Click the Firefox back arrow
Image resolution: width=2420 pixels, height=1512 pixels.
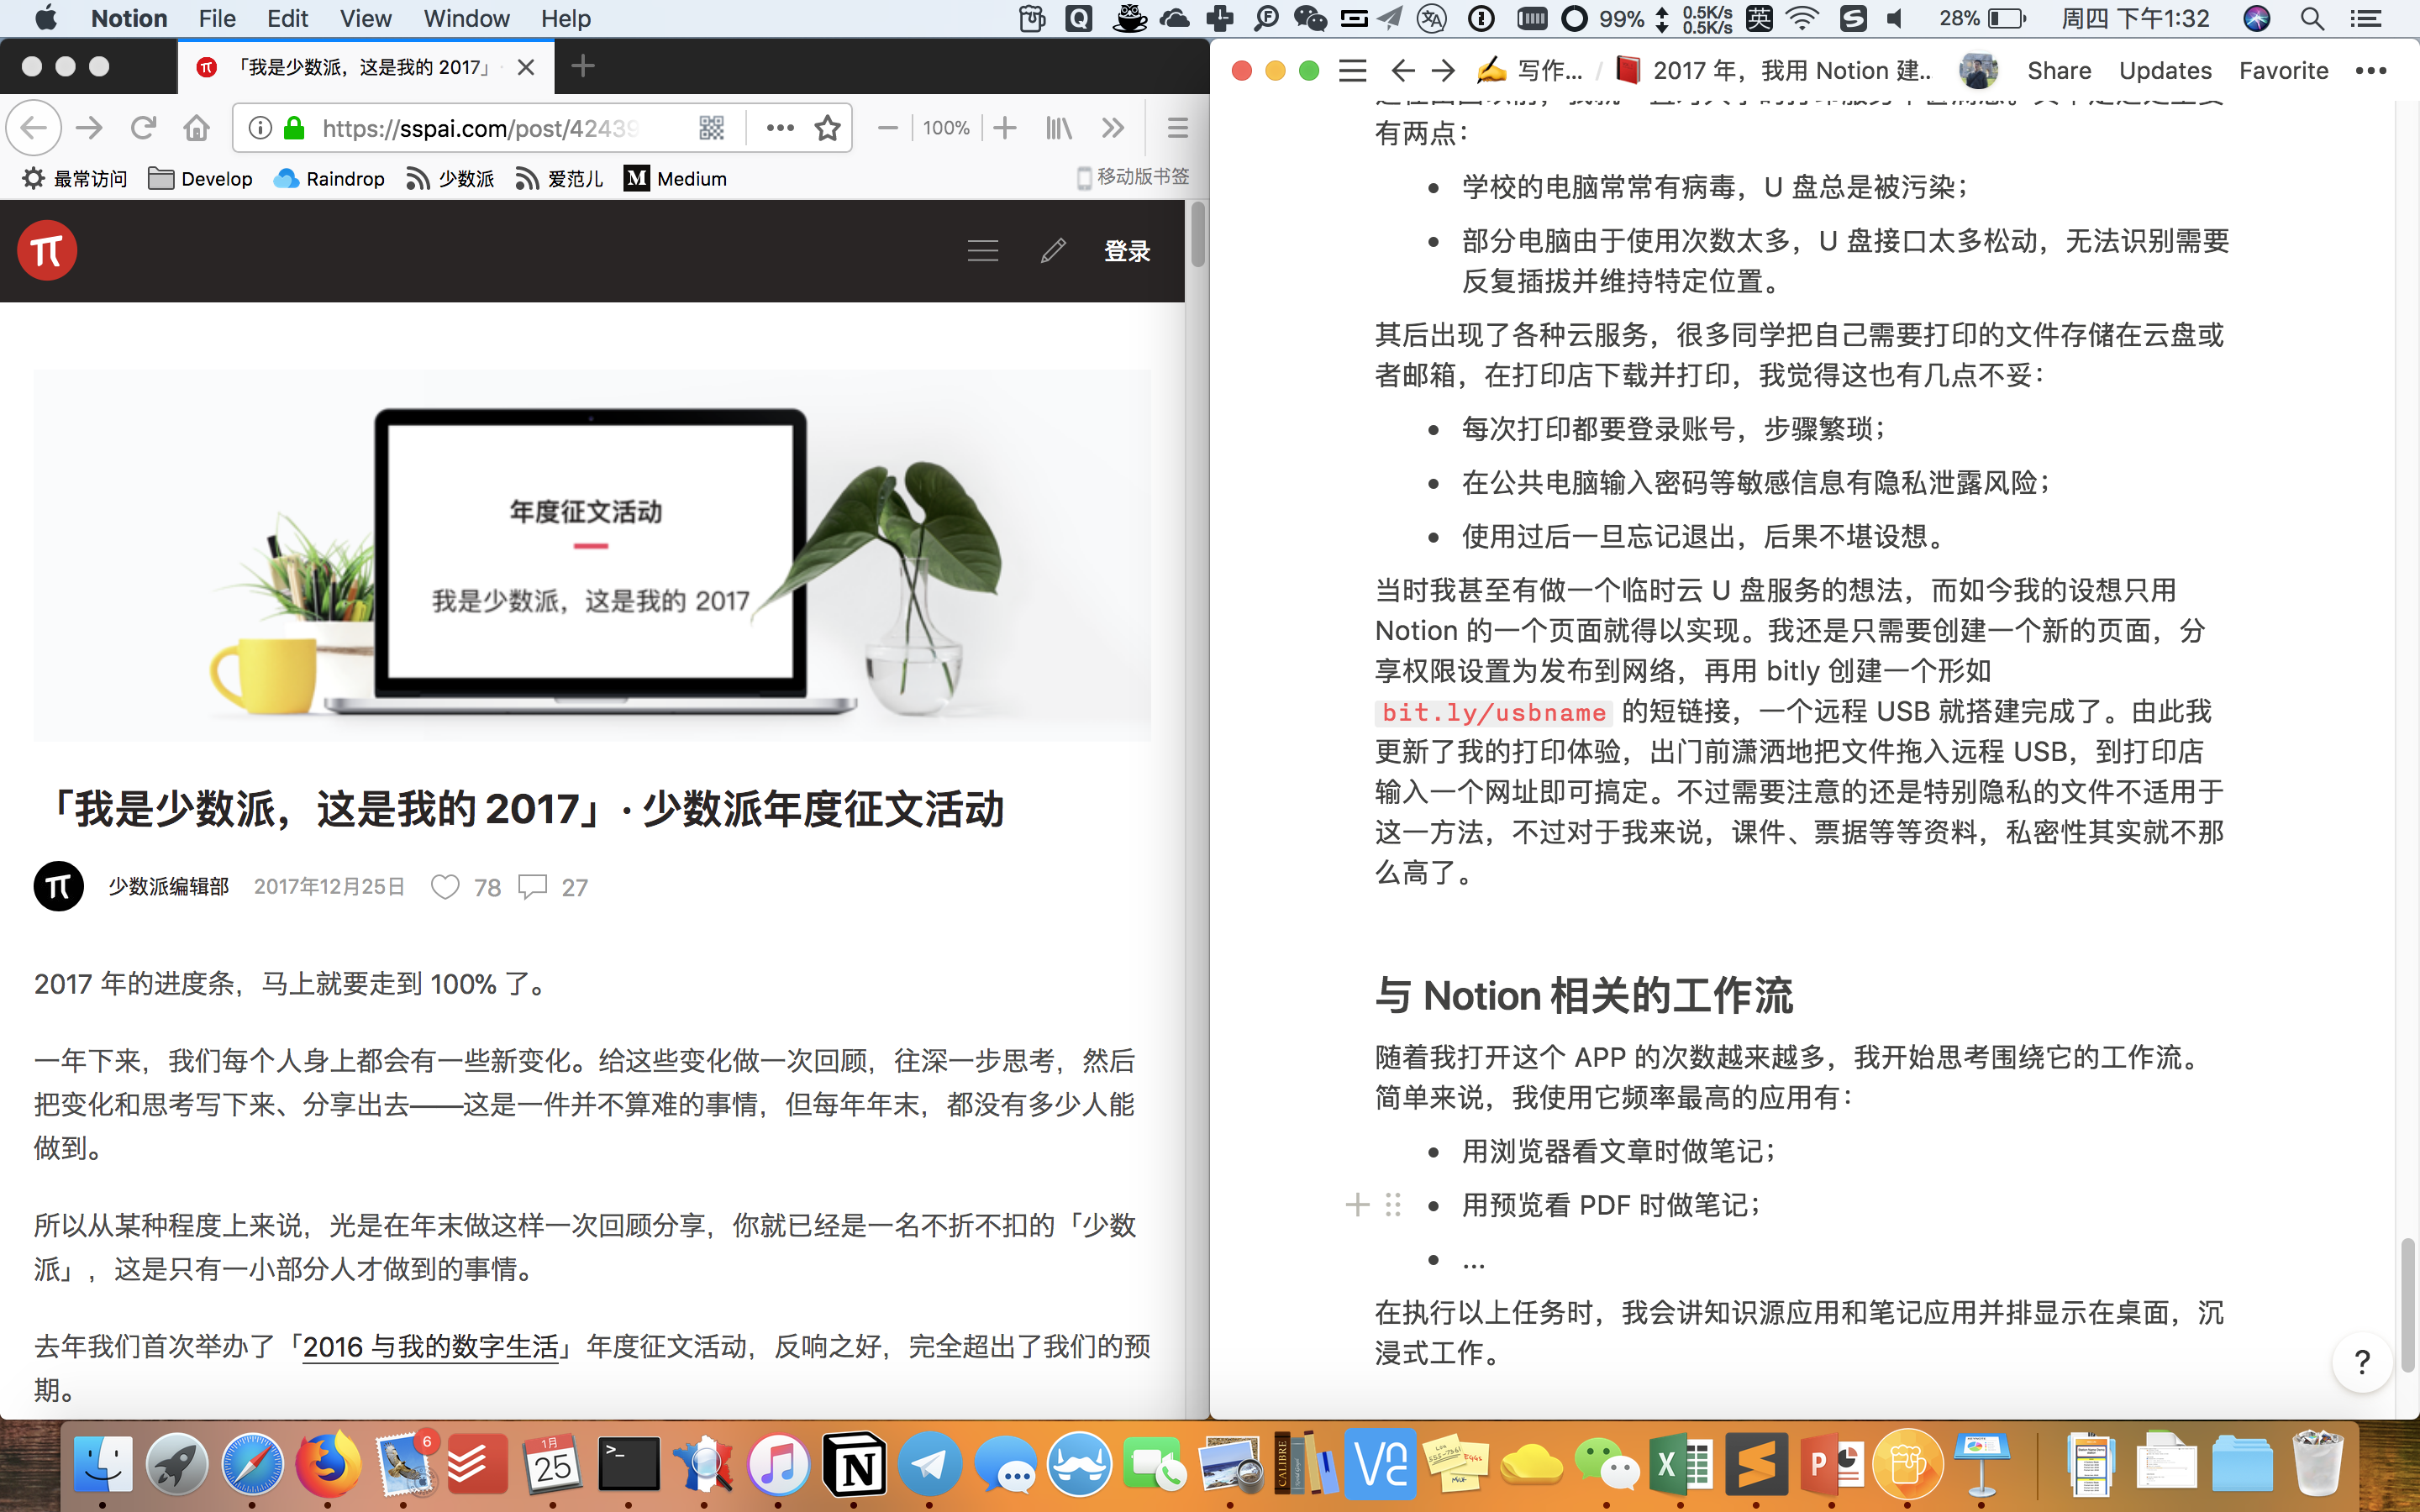[34, 128]
